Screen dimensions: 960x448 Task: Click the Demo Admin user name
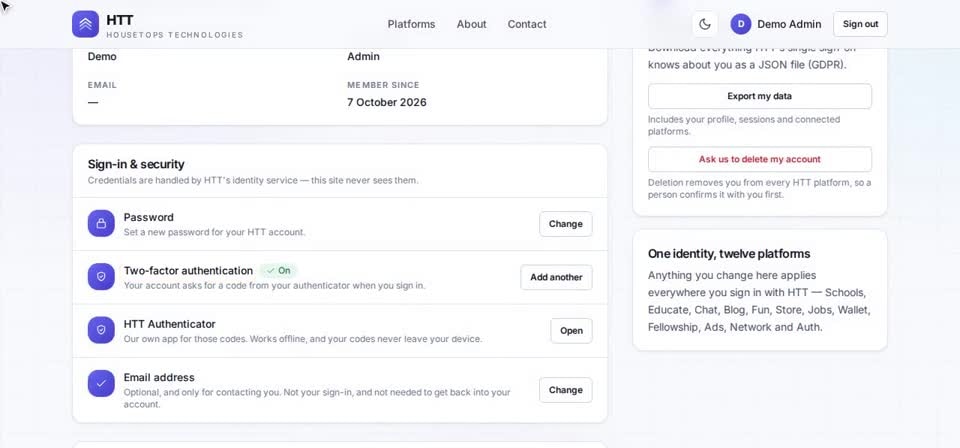[x=789, y=24]
